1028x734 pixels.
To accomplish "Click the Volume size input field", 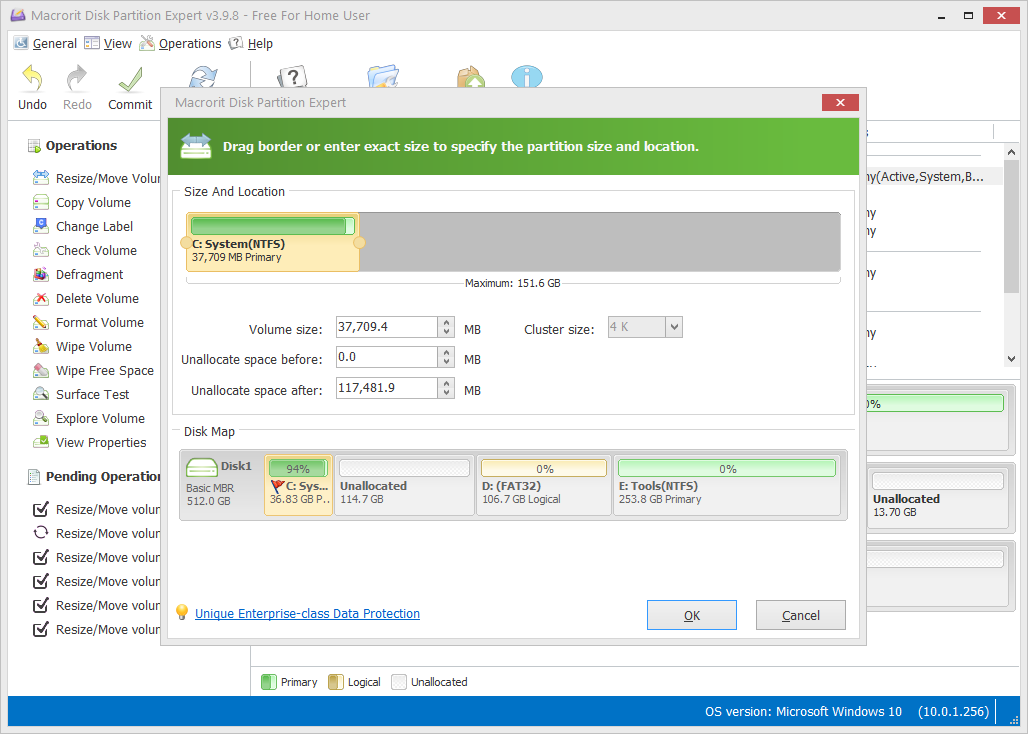I will point(387,327).
